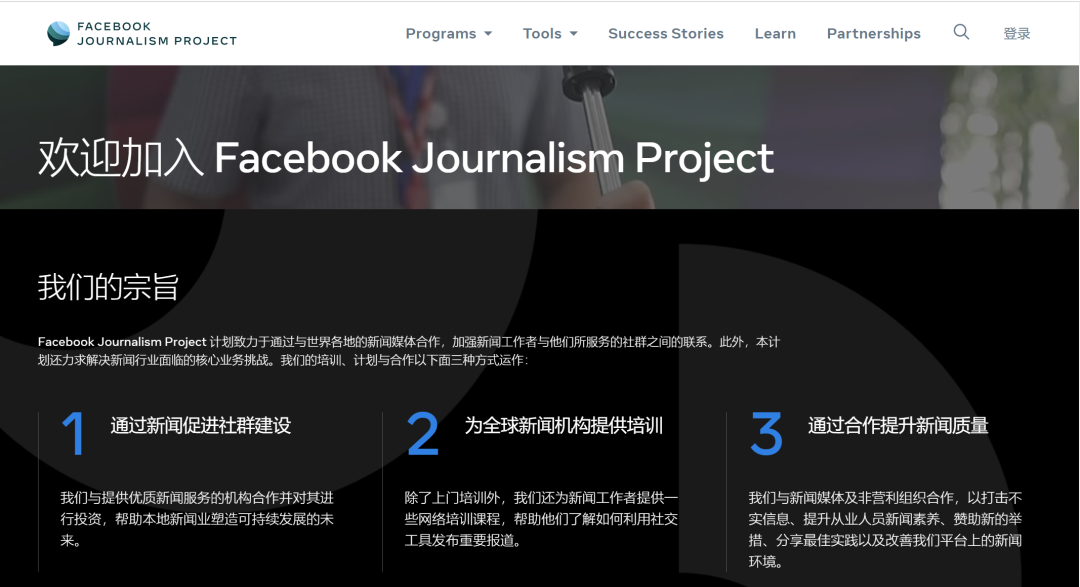Open the Programs menu
The image size is (1080, 587).
[448, 34]
